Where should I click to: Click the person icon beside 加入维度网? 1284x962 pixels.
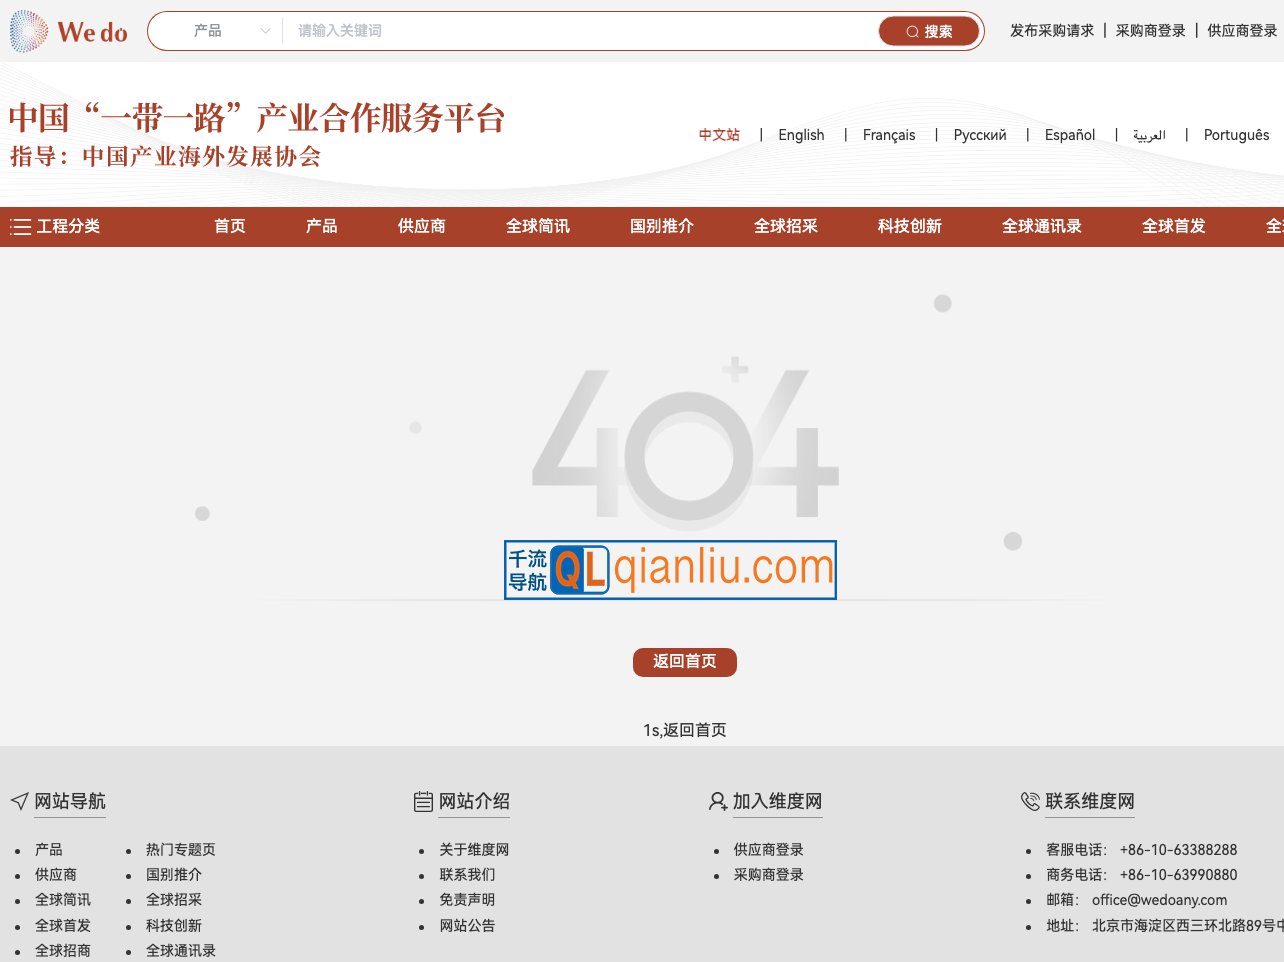click(x=717, y=800)
